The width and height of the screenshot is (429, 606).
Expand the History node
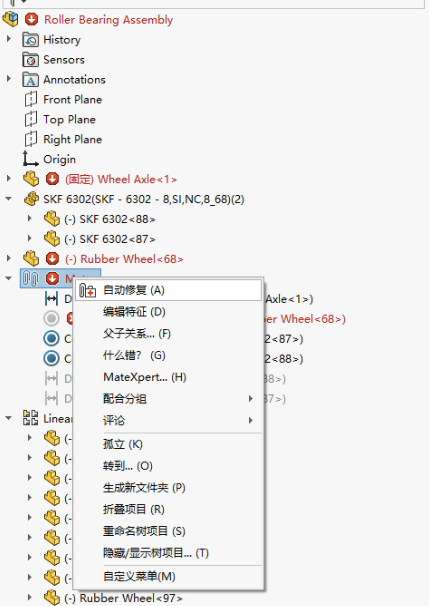coord(9,39)
